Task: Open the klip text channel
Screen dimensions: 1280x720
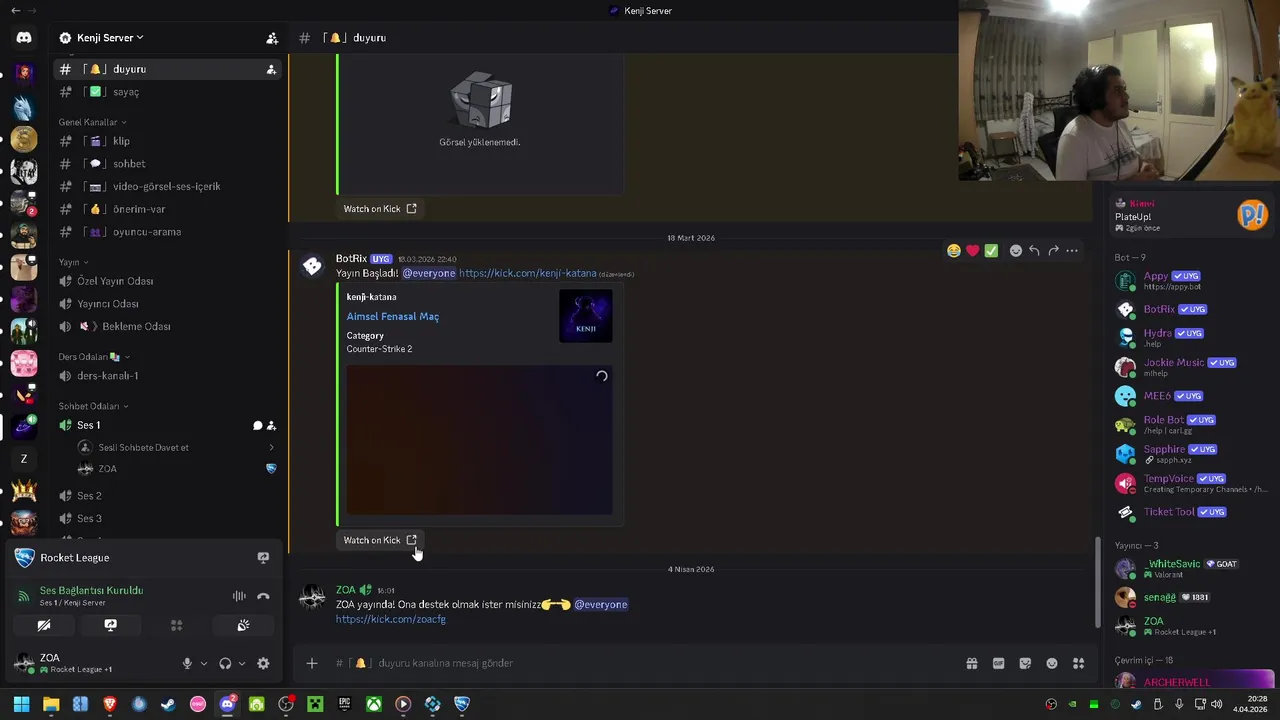Action: [x=168, y=141]
